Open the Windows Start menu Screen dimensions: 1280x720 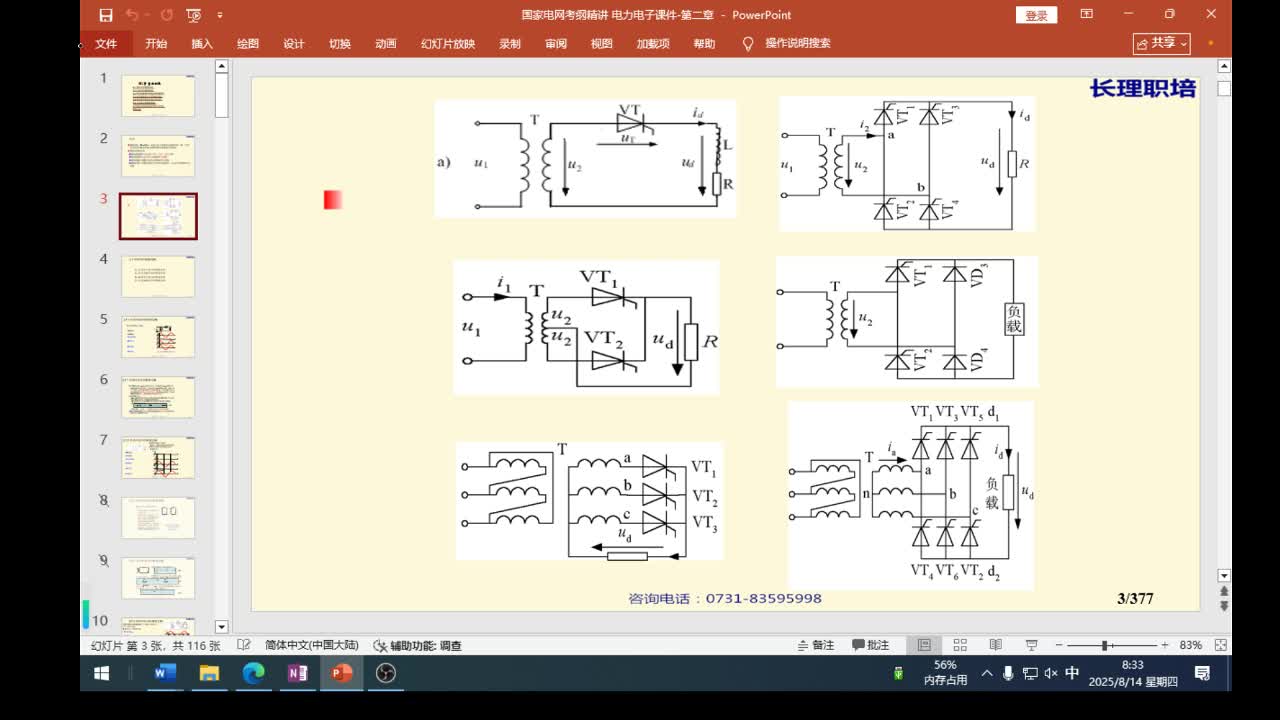[102, 674]
